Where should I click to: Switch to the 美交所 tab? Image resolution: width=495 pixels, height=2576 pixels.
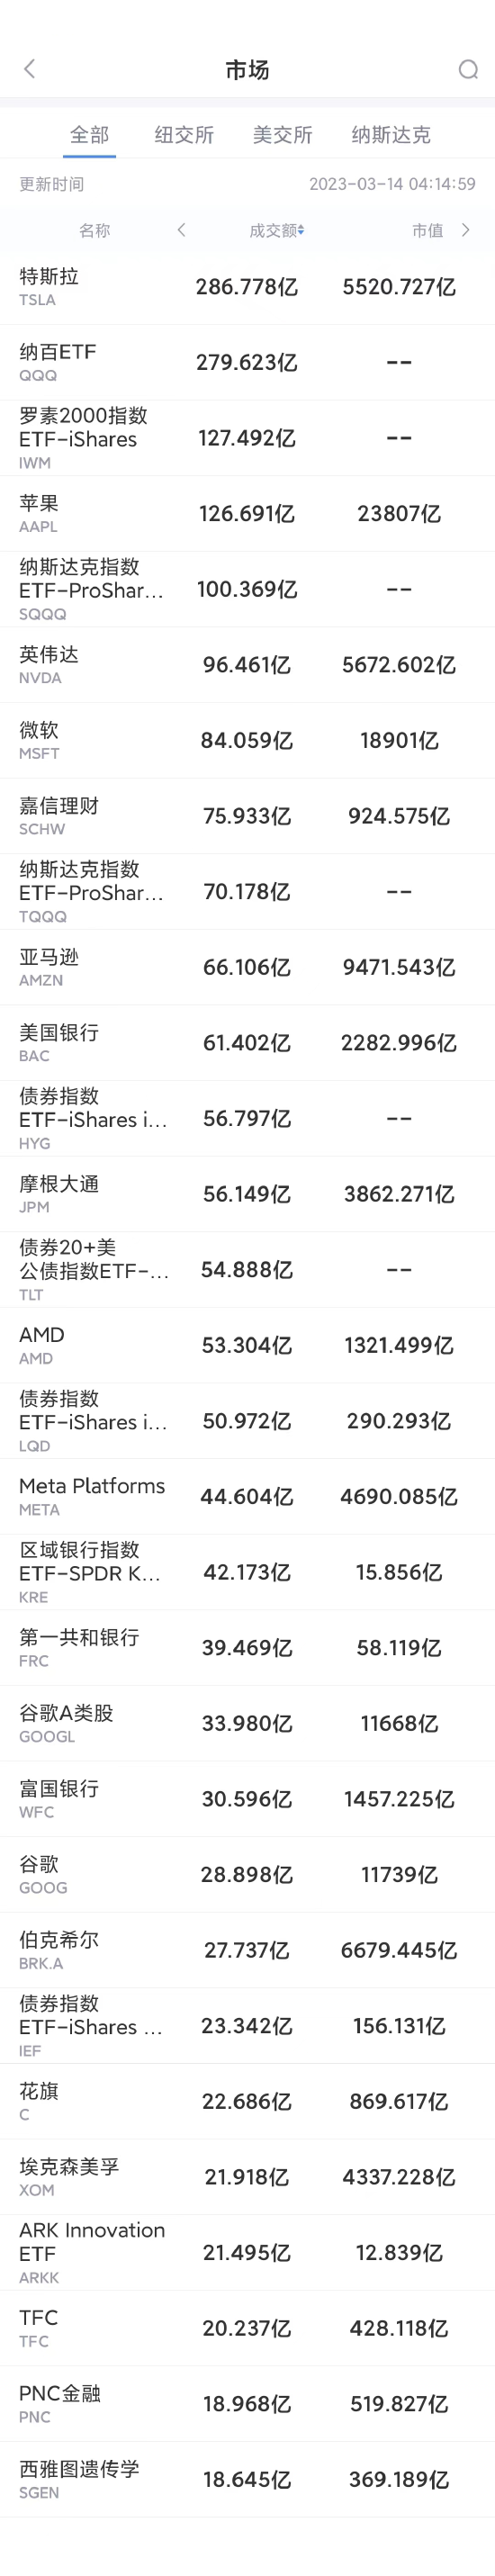(x=282, y=134)
